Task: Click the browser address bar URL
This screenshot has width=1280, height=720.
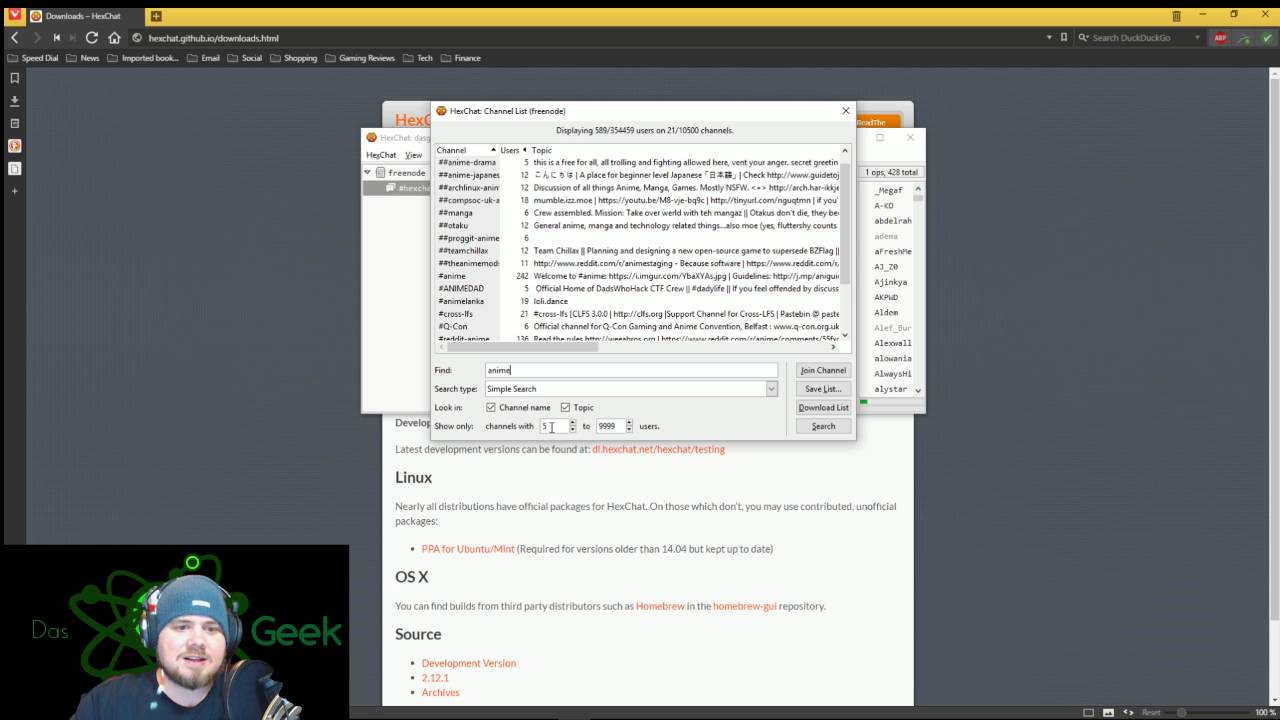Action: (214, 38)
